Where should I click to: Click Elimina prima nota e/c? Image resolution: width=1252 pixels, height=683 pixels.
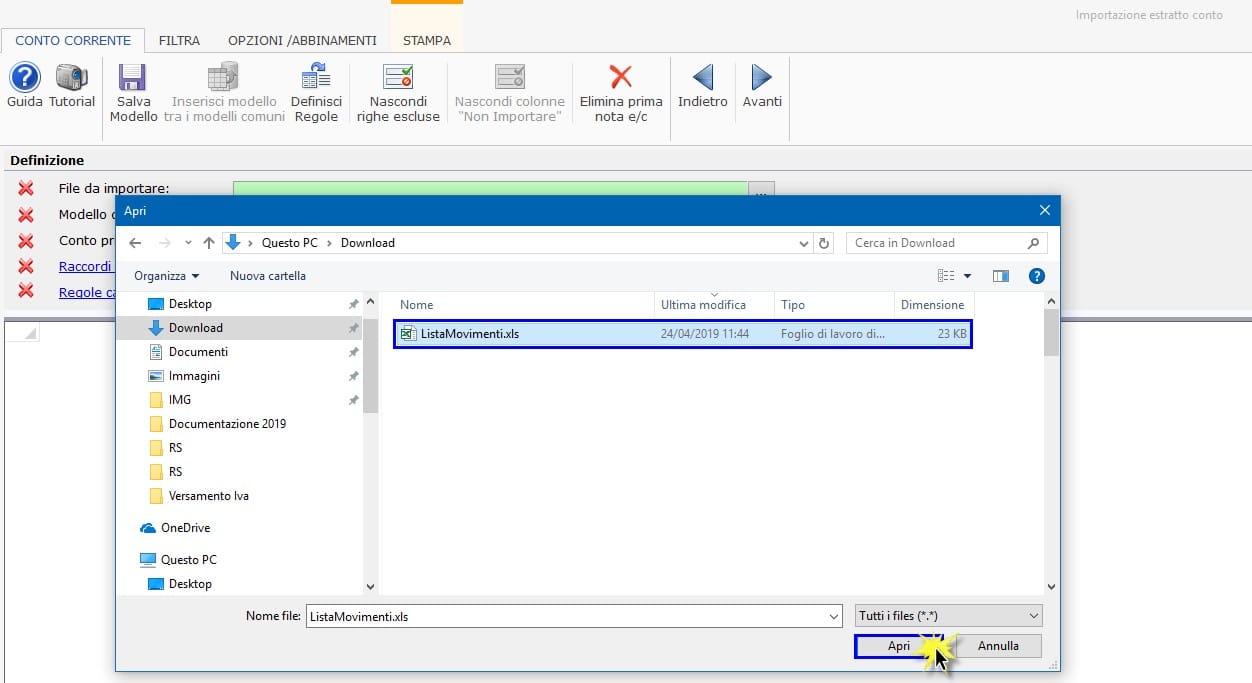point(621,78)
